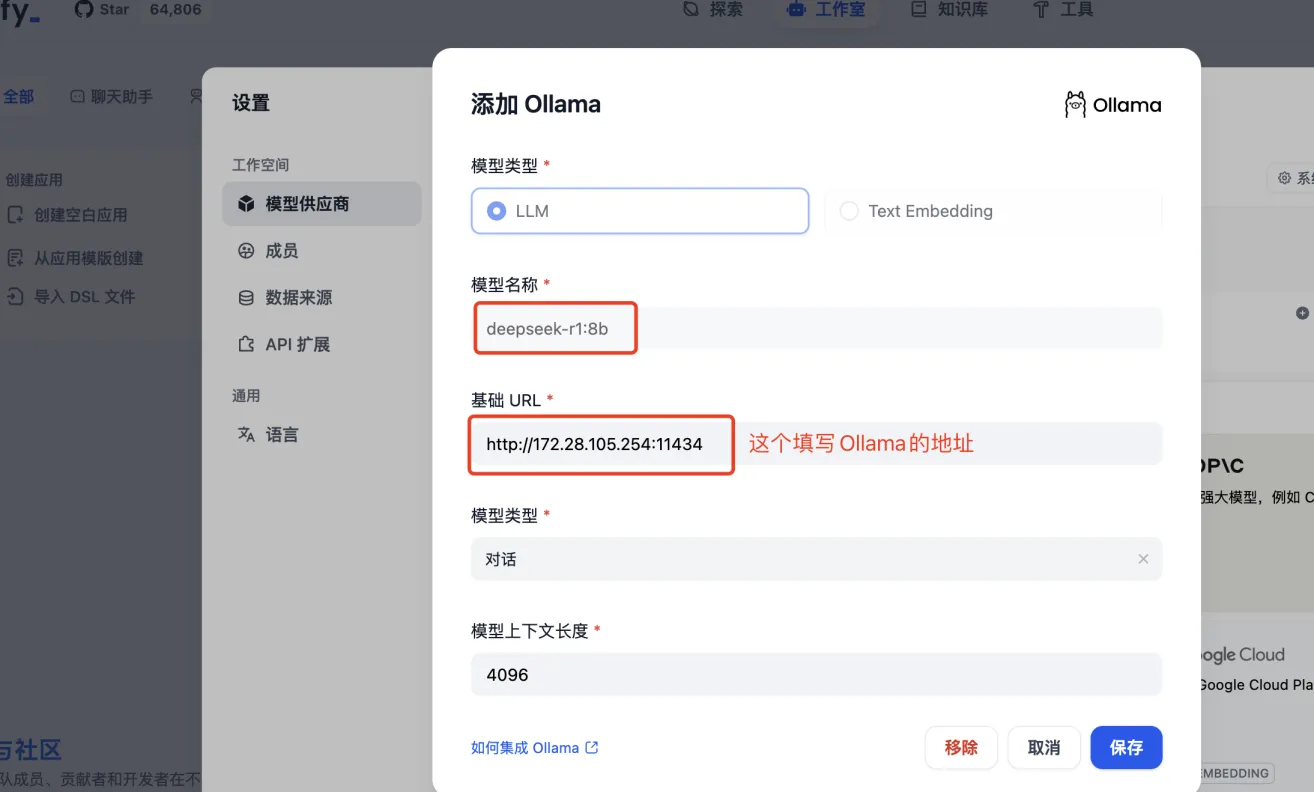Click the 保存 button
This screenshot has width=1314, height=792.
(1126, 748)
